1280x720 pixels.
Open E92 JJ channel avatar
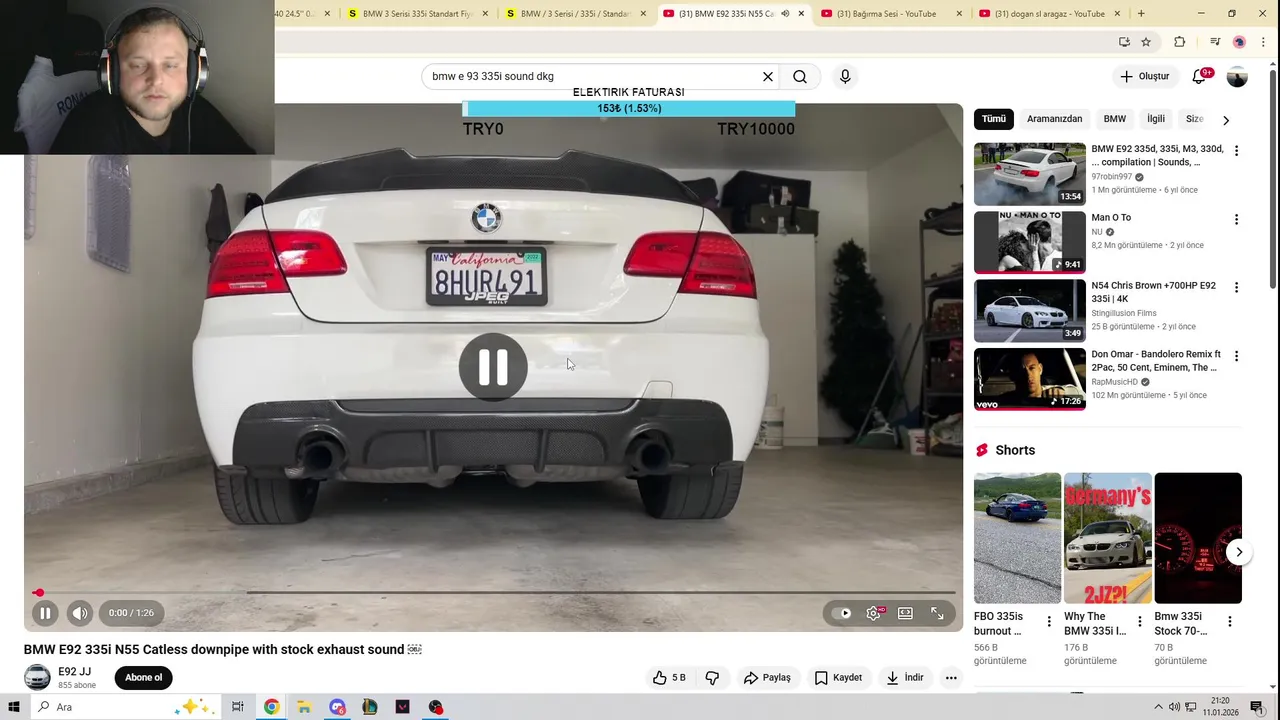click(x=37, y=678)
